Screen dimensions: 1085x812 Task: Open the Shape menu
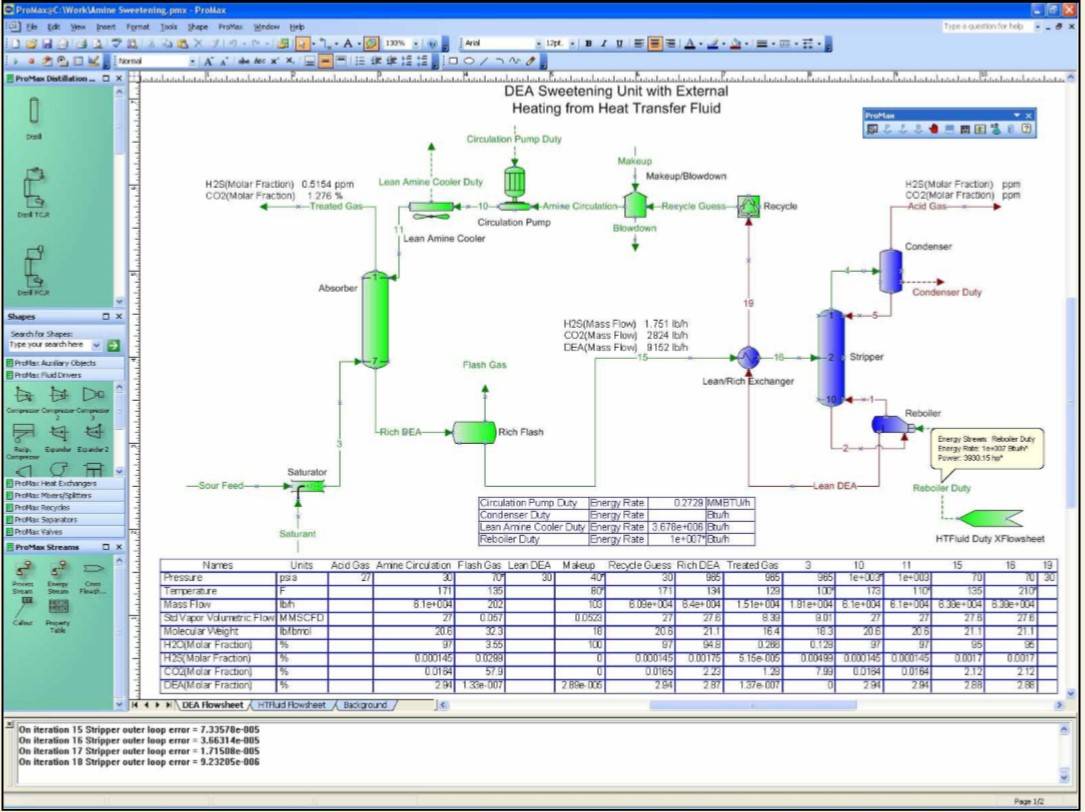tap(197, 26)
